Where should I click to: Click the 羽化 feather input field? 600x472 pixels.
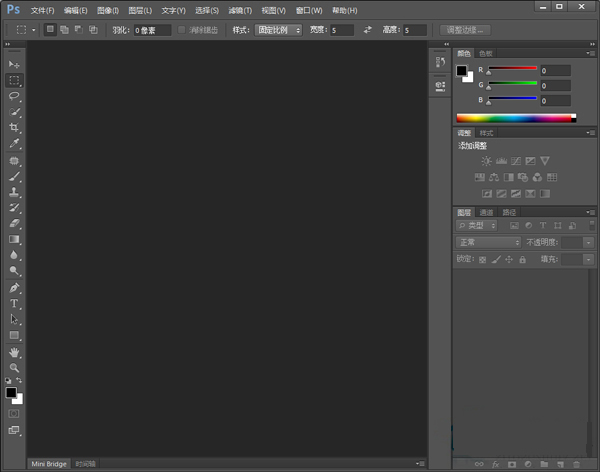point(150,30)
